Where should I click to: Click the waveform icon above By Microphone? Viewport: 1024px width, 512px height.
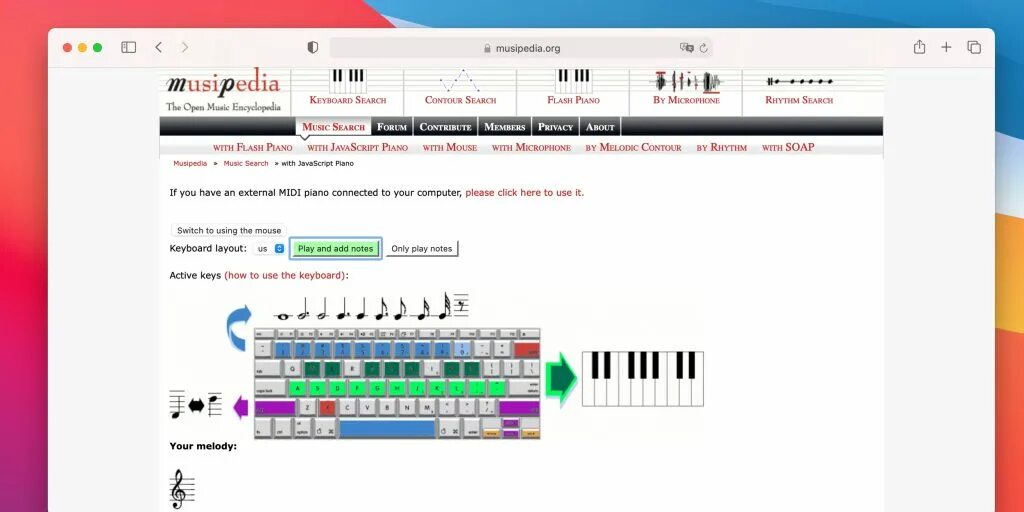pyautogui.click(x=686, y=82)
